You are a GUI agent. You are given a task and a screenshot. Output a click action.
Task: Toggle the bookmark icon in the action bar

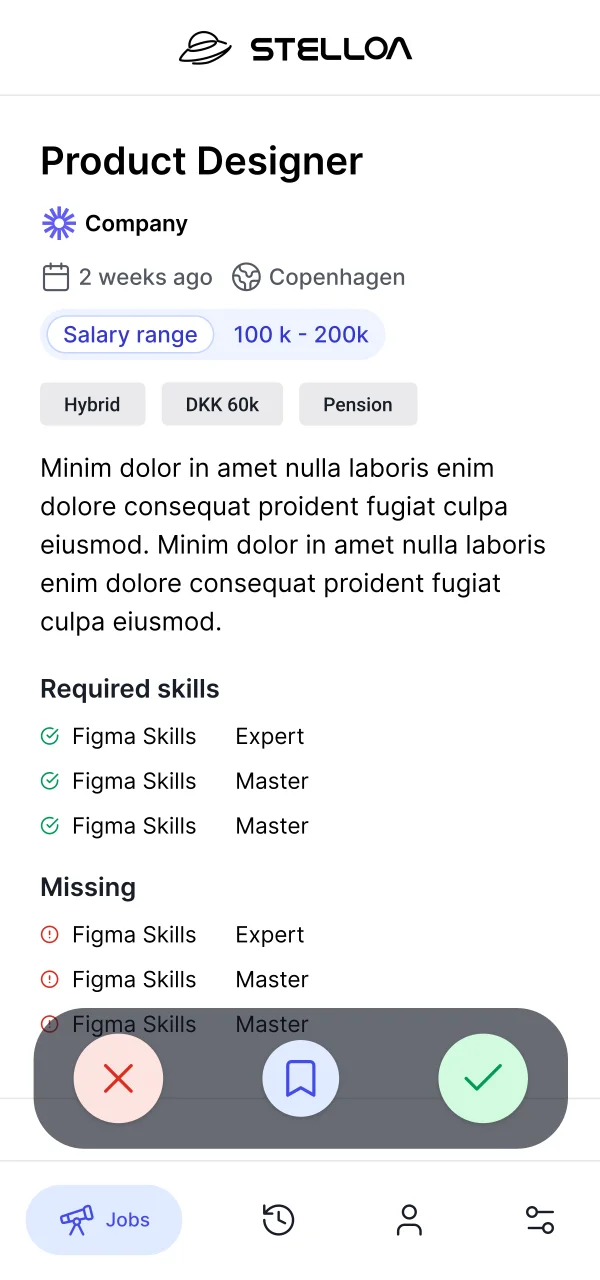point(300,1078)
